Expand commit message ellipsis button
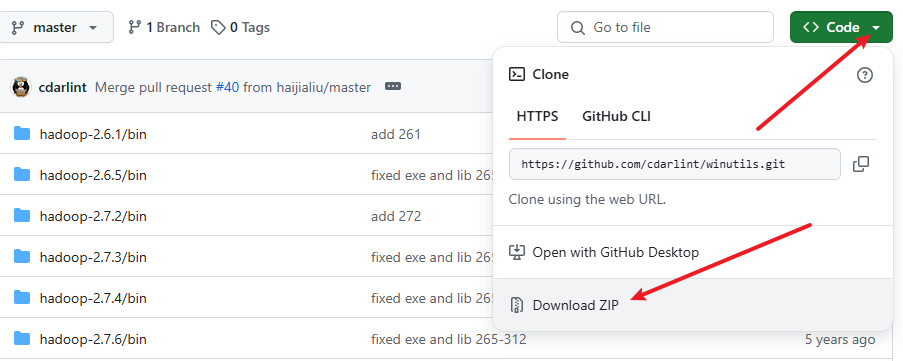903x361 pixels. coord(393,87)
